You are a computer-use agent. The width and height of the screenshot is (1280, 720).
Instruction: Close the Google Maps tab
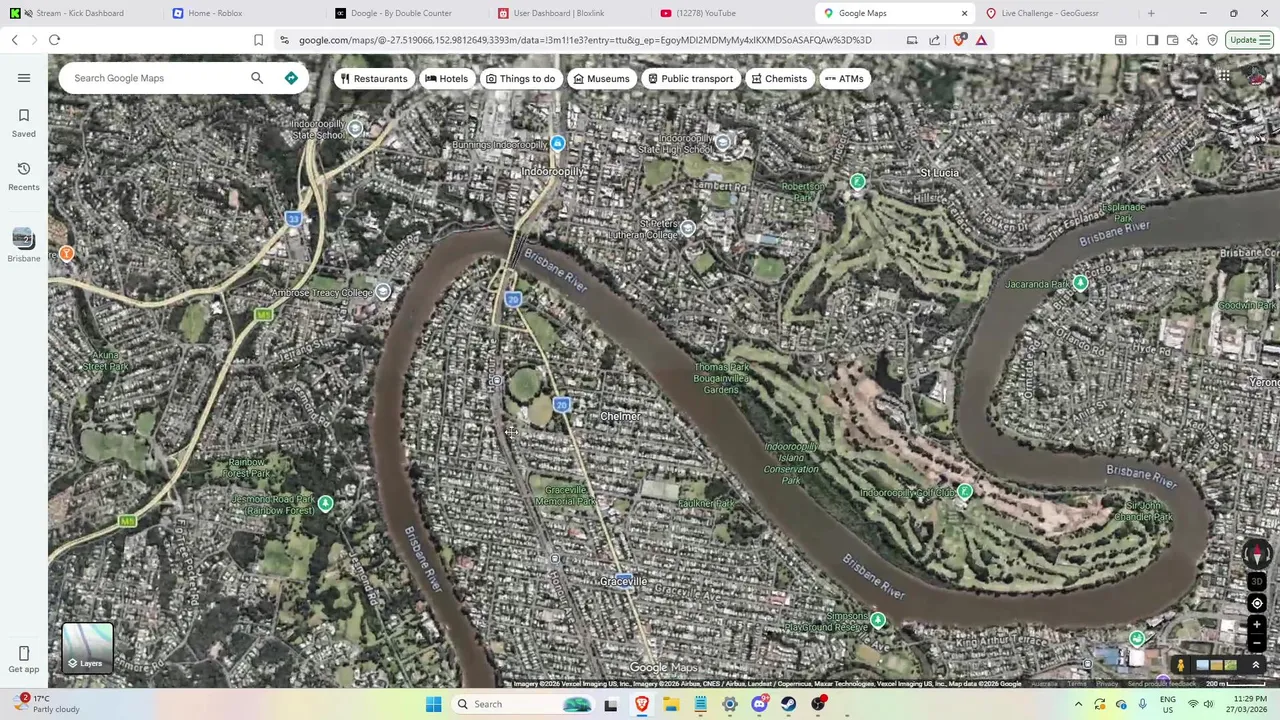pyautogui.click(x=964, y=13)
